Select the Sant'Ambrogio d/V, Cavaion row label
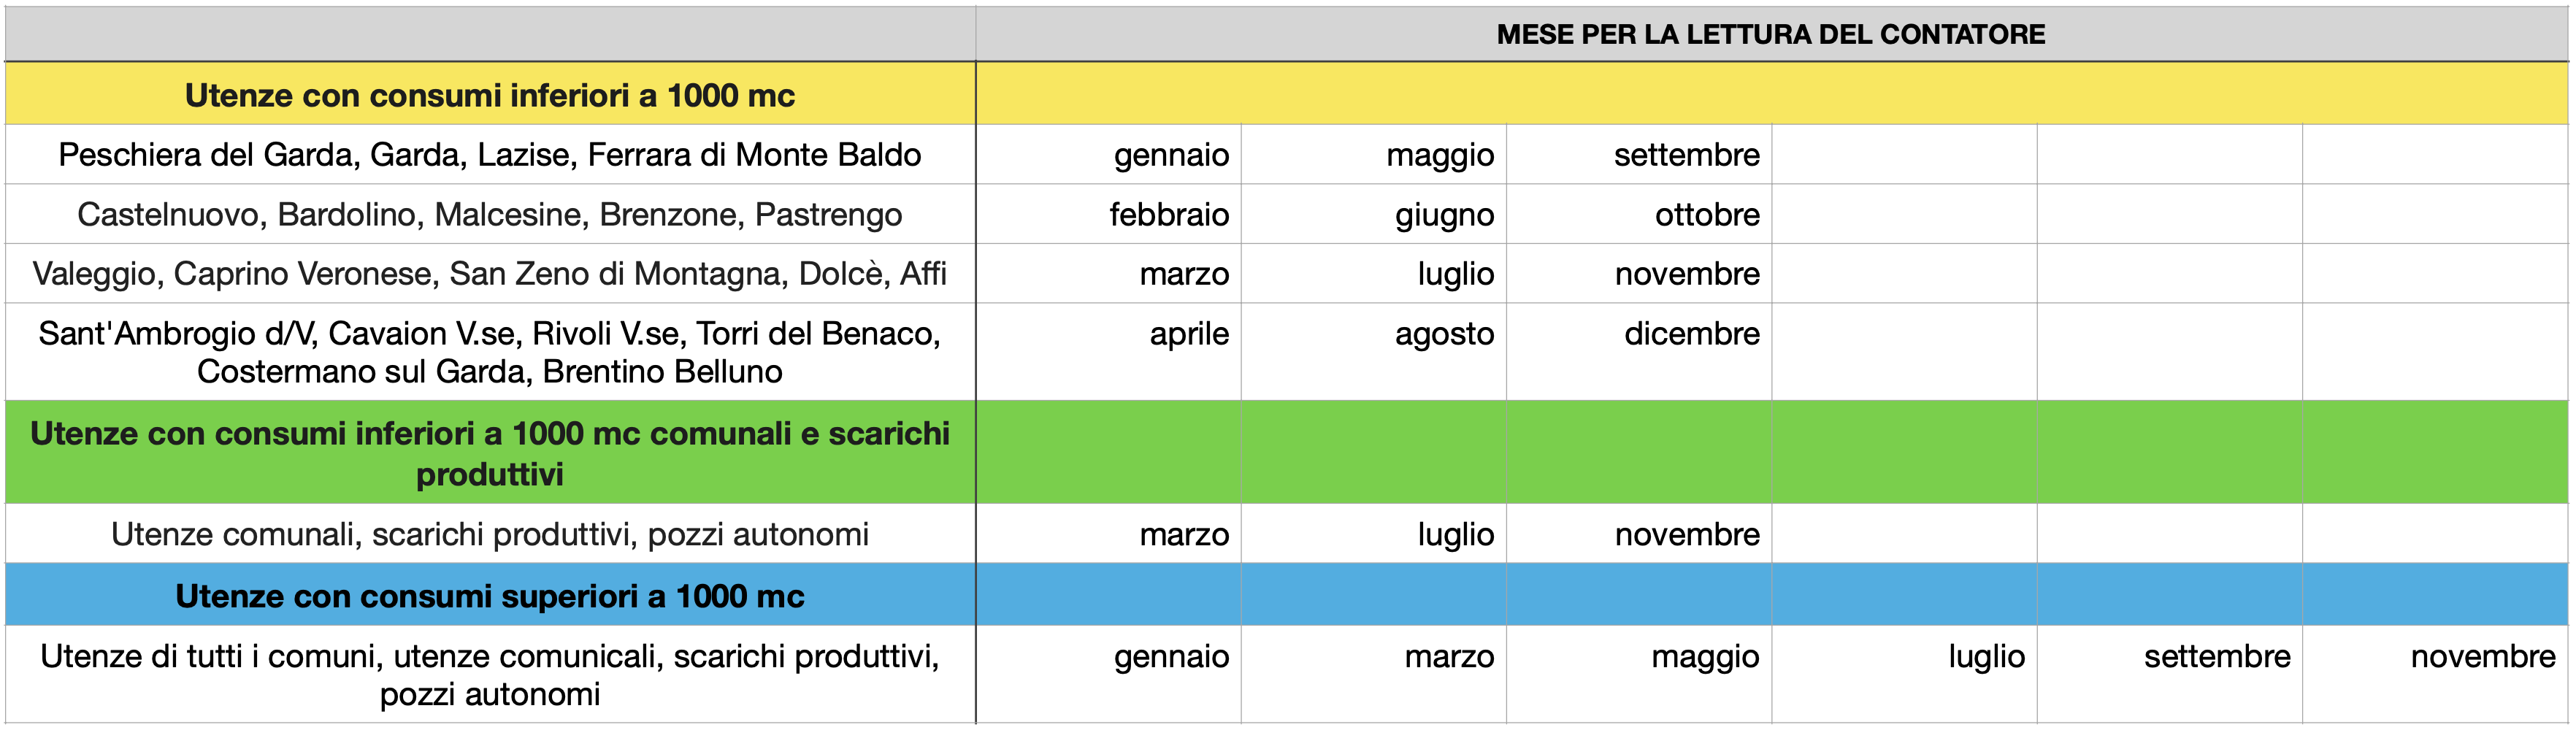This screenshot has height=730, width=2576. 489,352
